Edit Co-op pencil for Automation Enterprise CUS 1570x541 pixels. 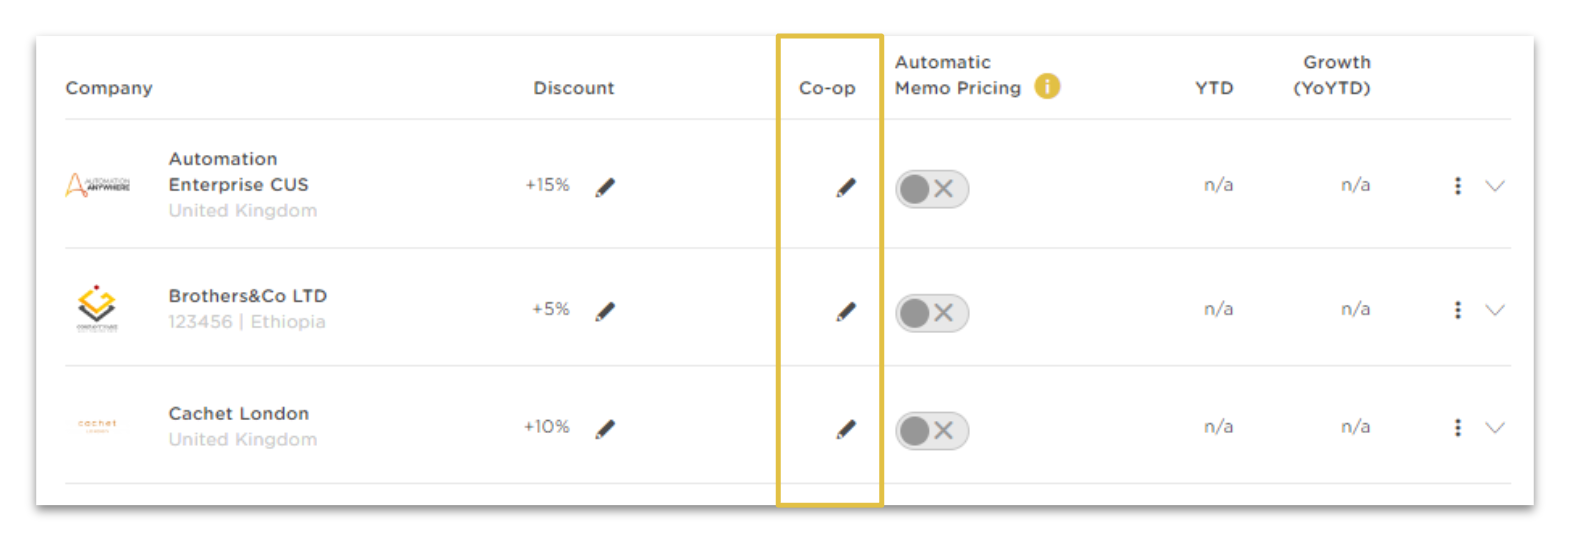[x=846, y=188]
